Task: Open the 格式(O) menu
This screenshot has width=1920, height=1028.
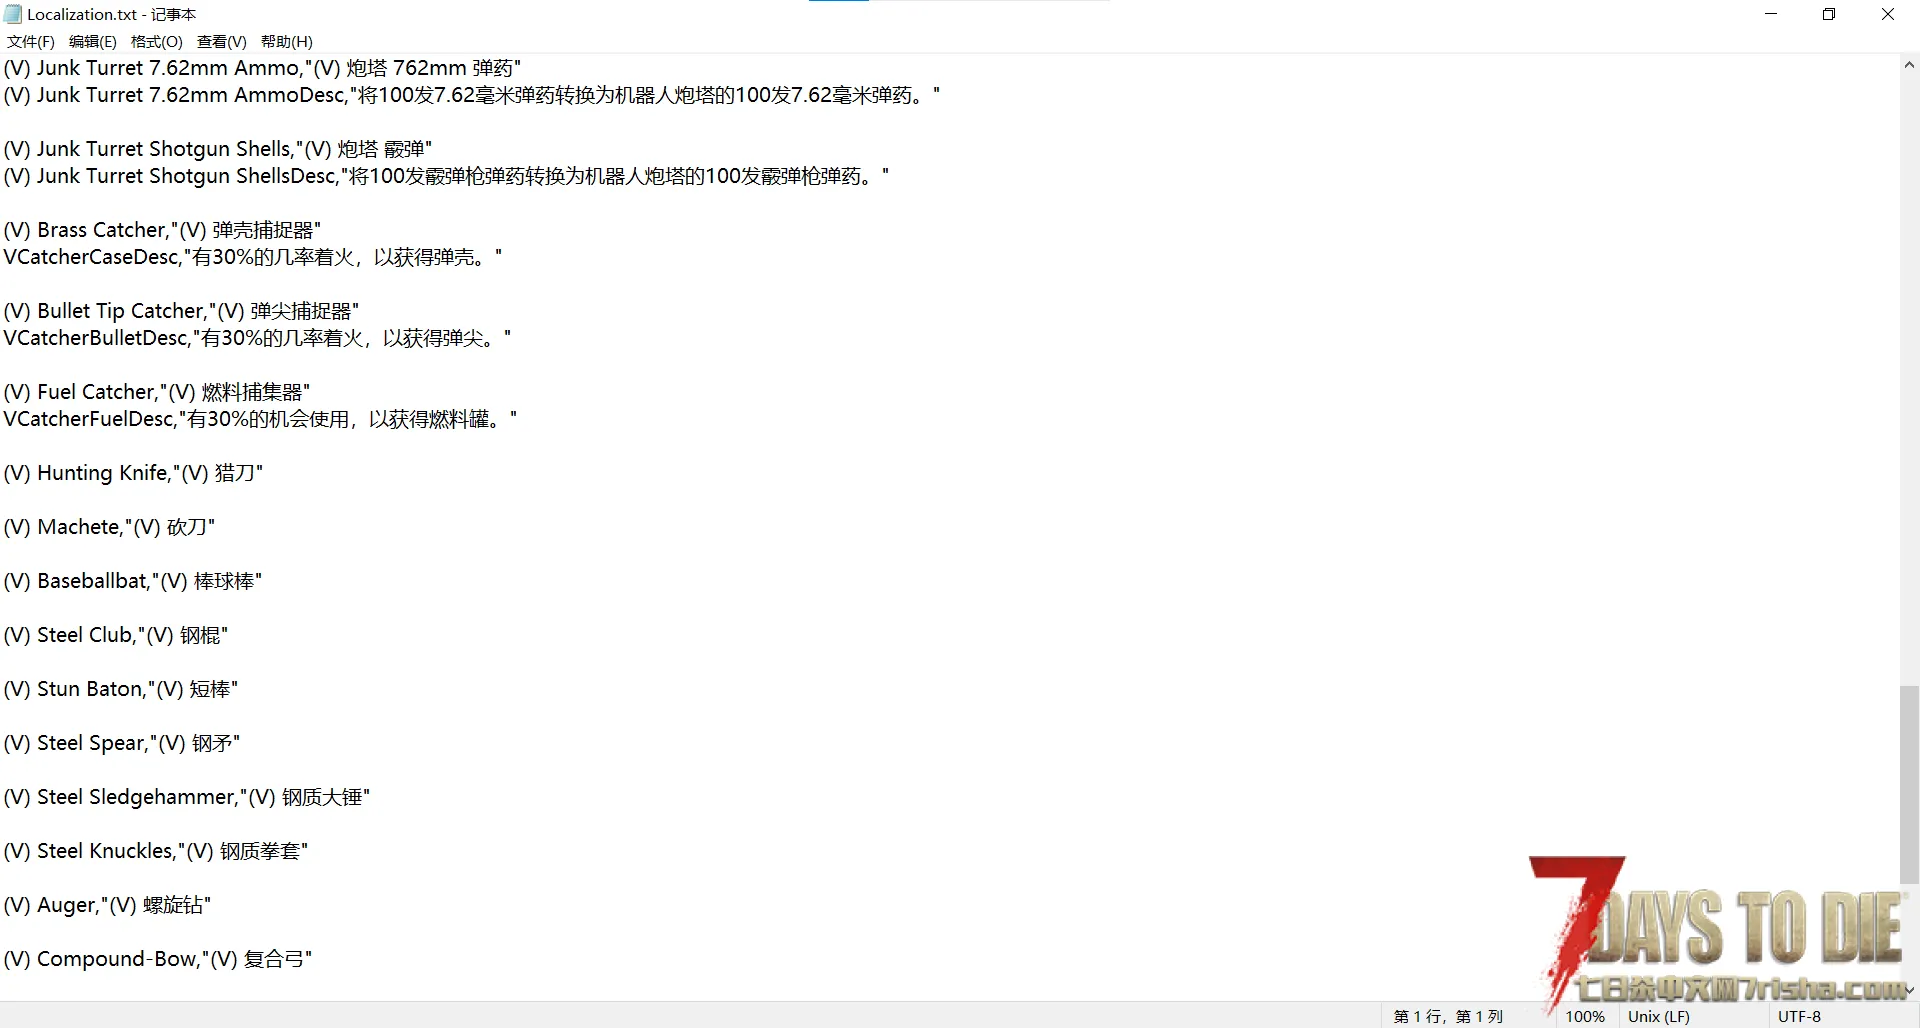Action: coord(157,41)
